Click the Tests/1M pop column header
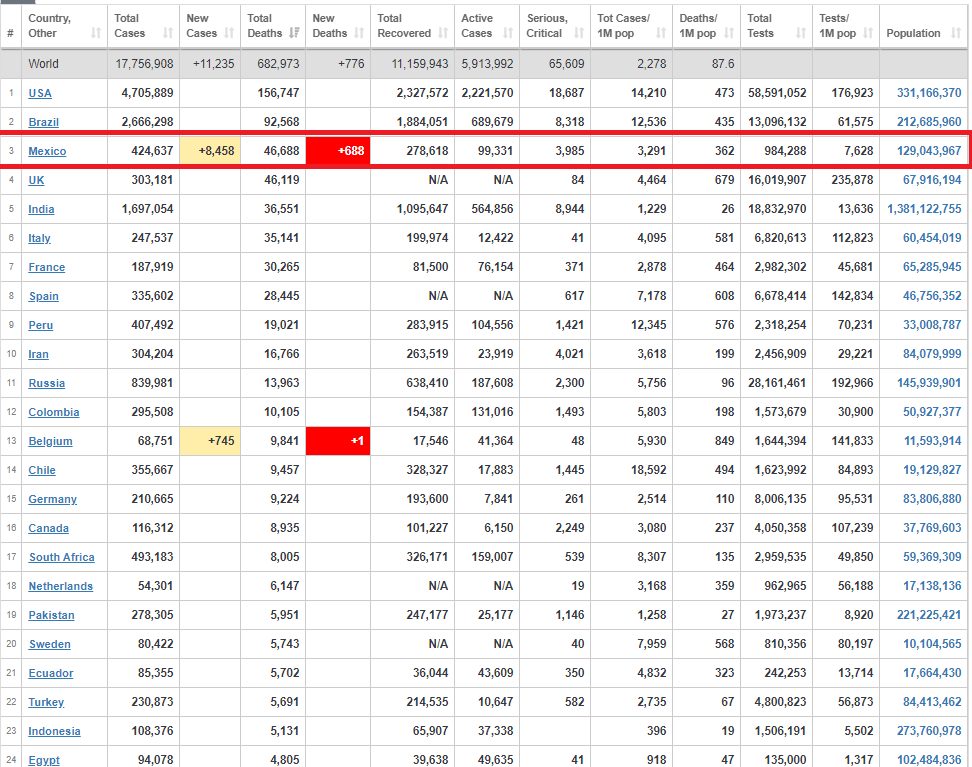This screenshot has height=767, width=972. point(846,25)
